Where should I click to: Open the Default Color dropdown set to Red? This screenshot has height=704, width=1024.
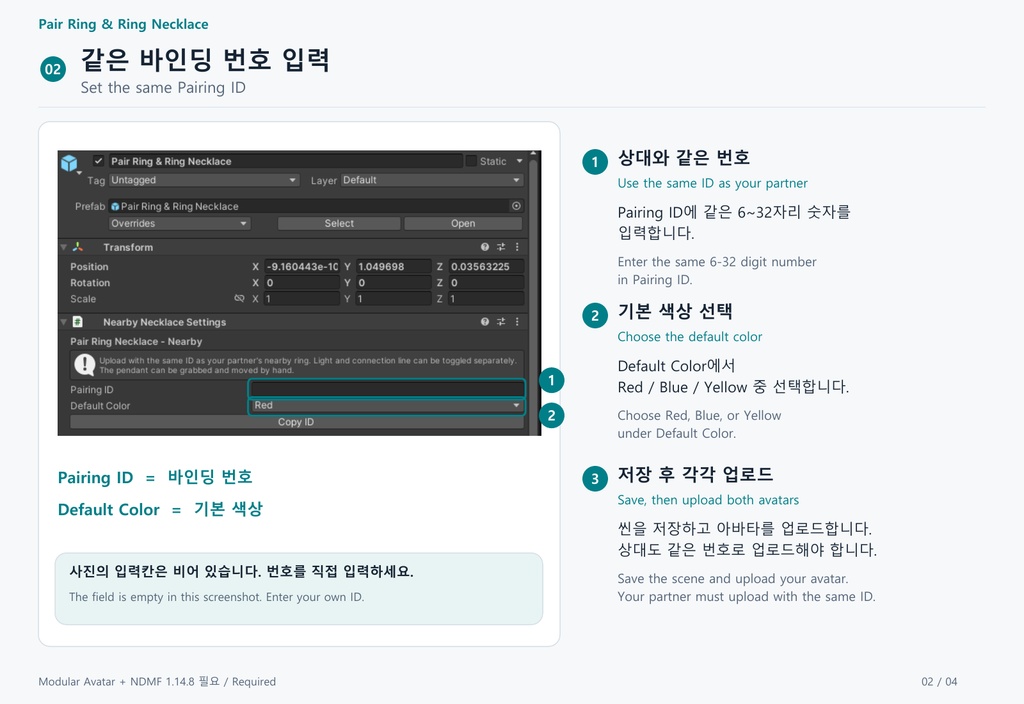click(x=387, y=406)
